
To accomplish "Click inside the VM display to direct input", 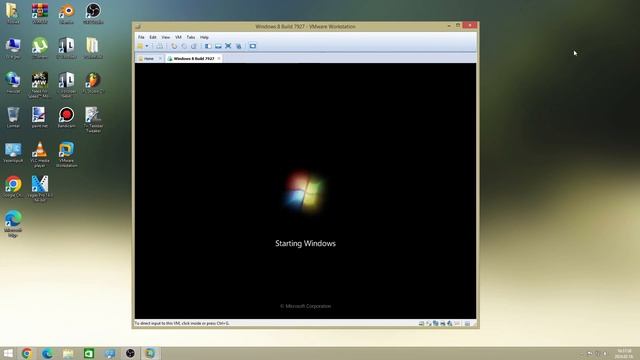I will pos(305,191).
